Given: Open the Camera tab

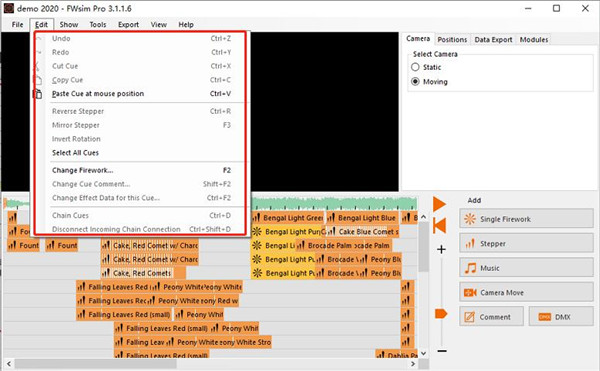Looking at the screenshot, I should click(418, 39).
